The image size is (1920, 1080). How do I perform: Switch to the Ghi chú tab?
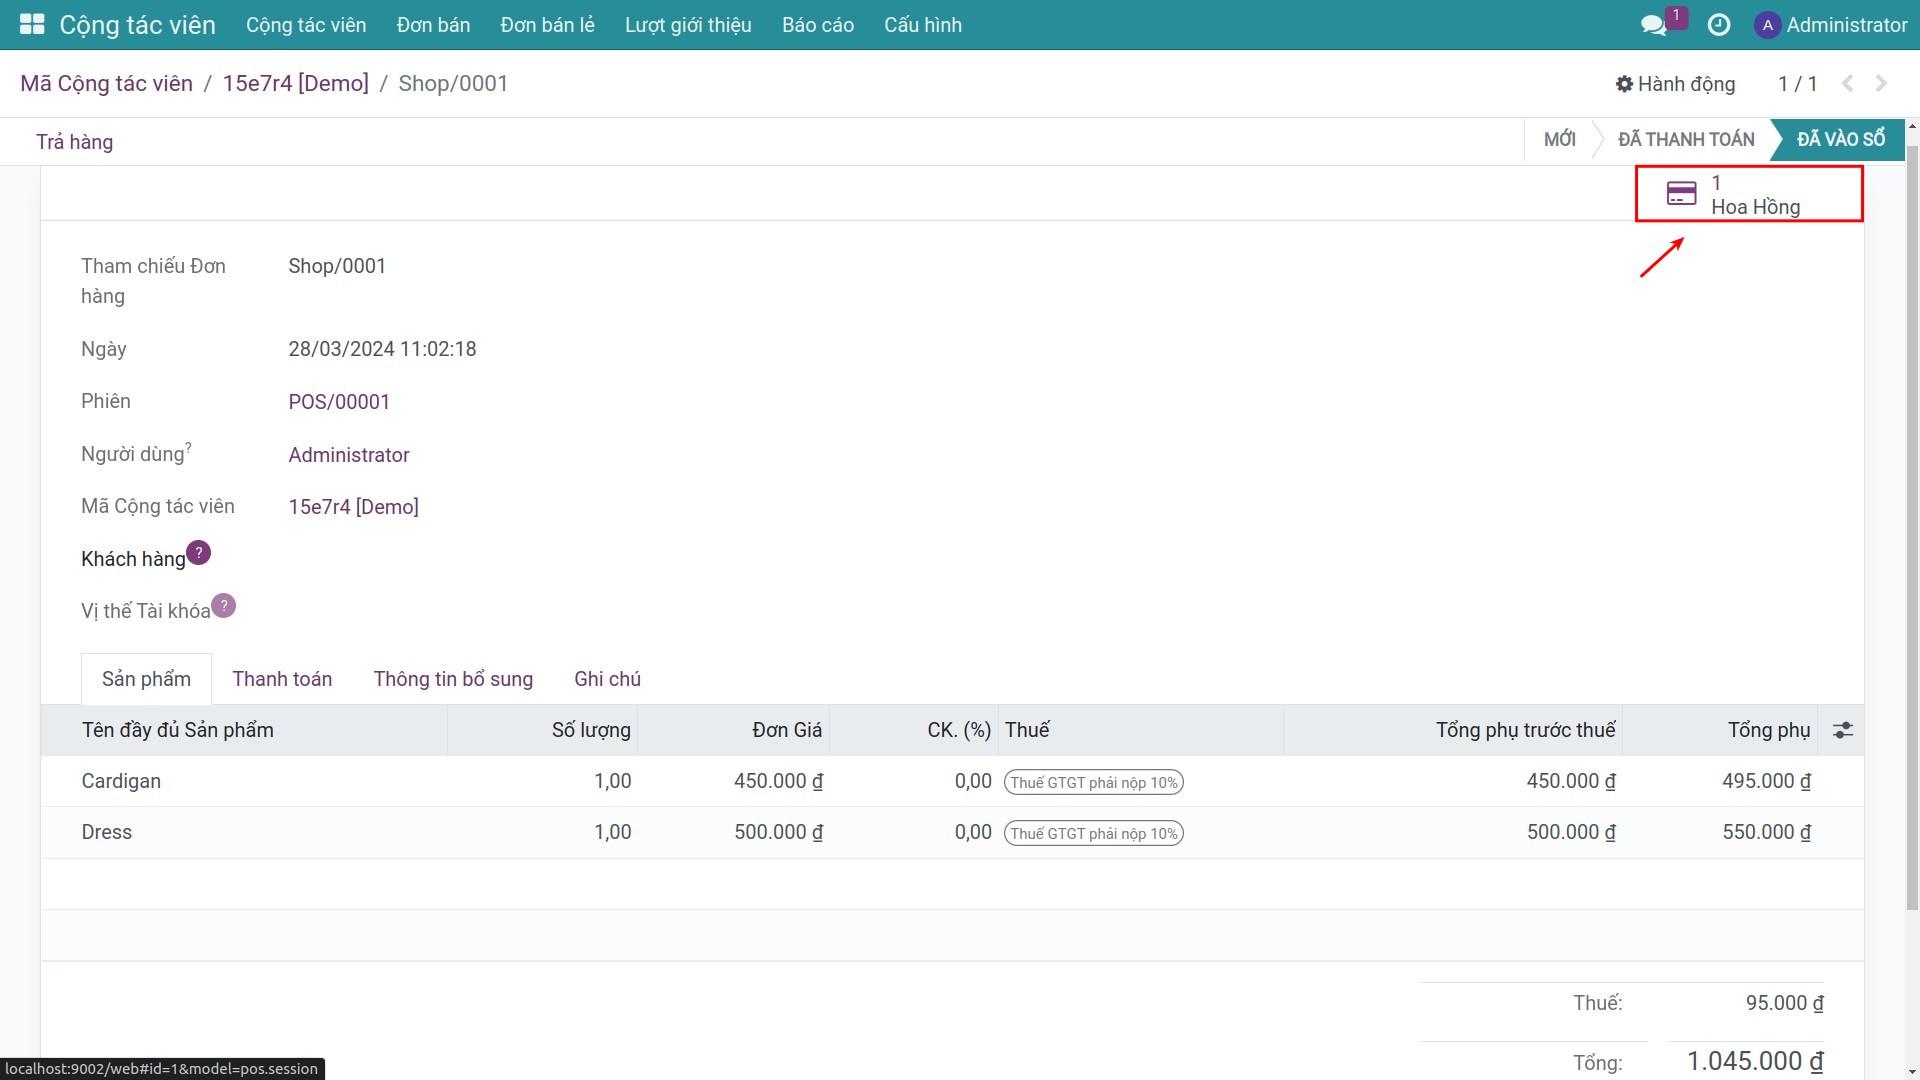[607, 679]
